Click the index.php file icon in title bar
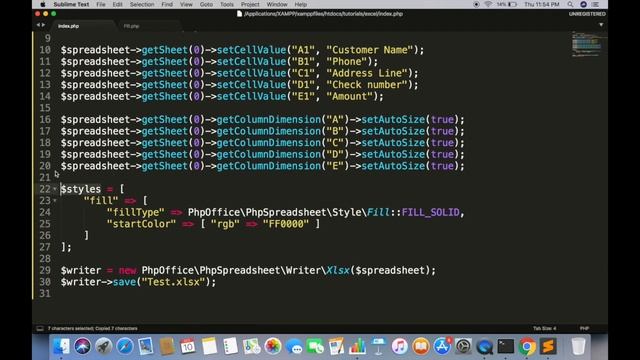The width and height of the screenshot is (640, 360). [x=240, y=14]
